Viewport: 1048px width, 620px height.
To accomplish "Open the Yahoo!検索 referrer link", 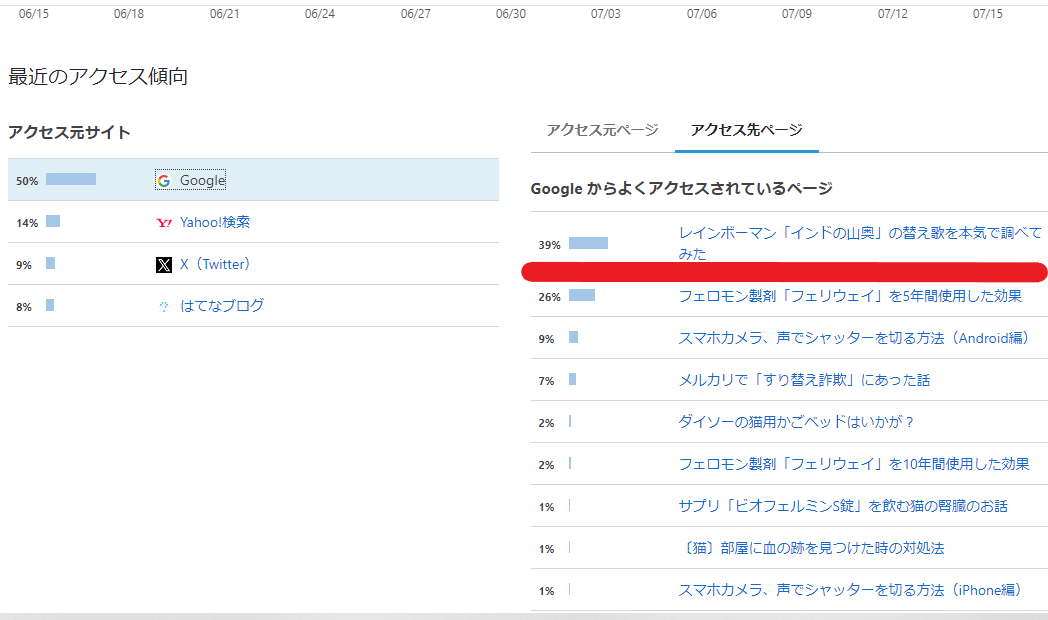I will click(215, 223).
